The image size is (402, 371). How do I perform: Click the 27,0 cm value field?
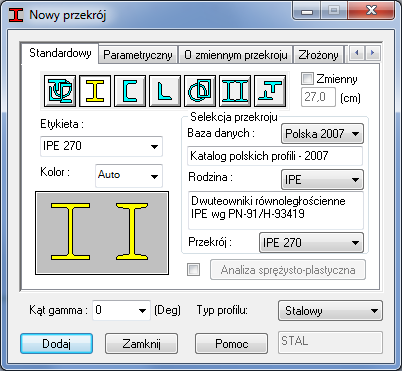pos(318,97)
